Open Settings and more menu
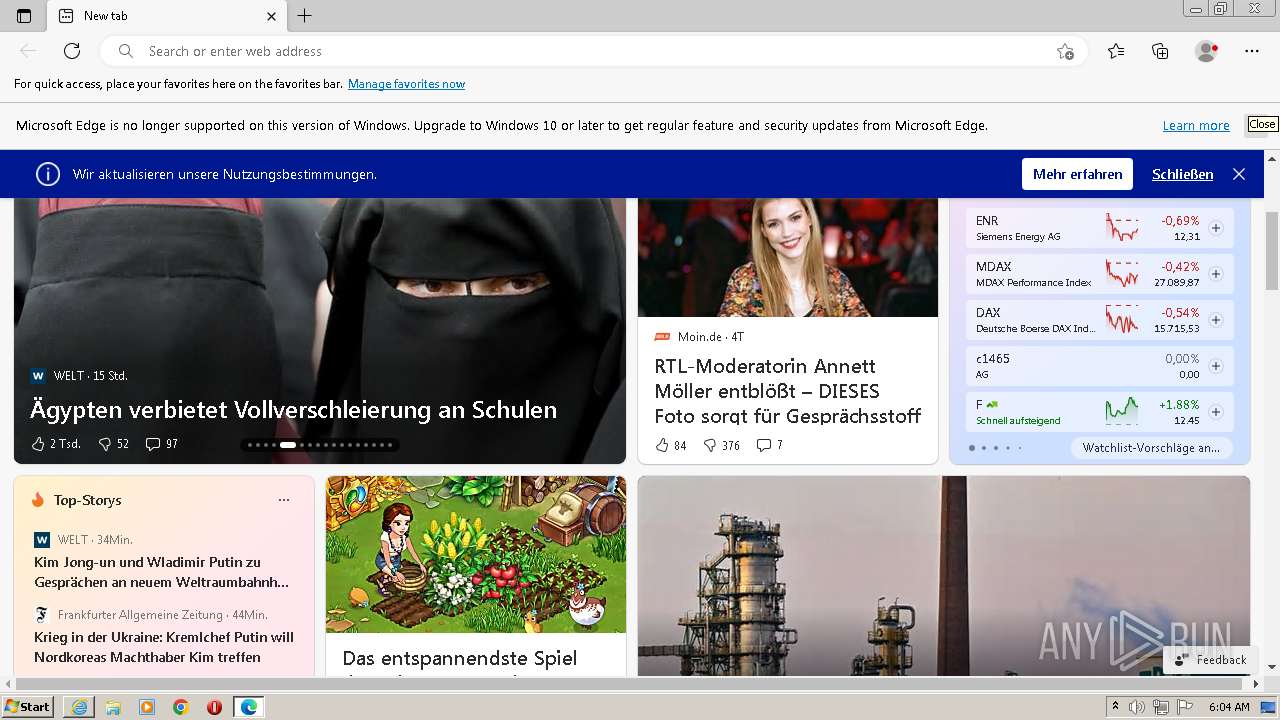Image resolution: width=1280 pixels, height=720 pixels. pos(1252,51)
